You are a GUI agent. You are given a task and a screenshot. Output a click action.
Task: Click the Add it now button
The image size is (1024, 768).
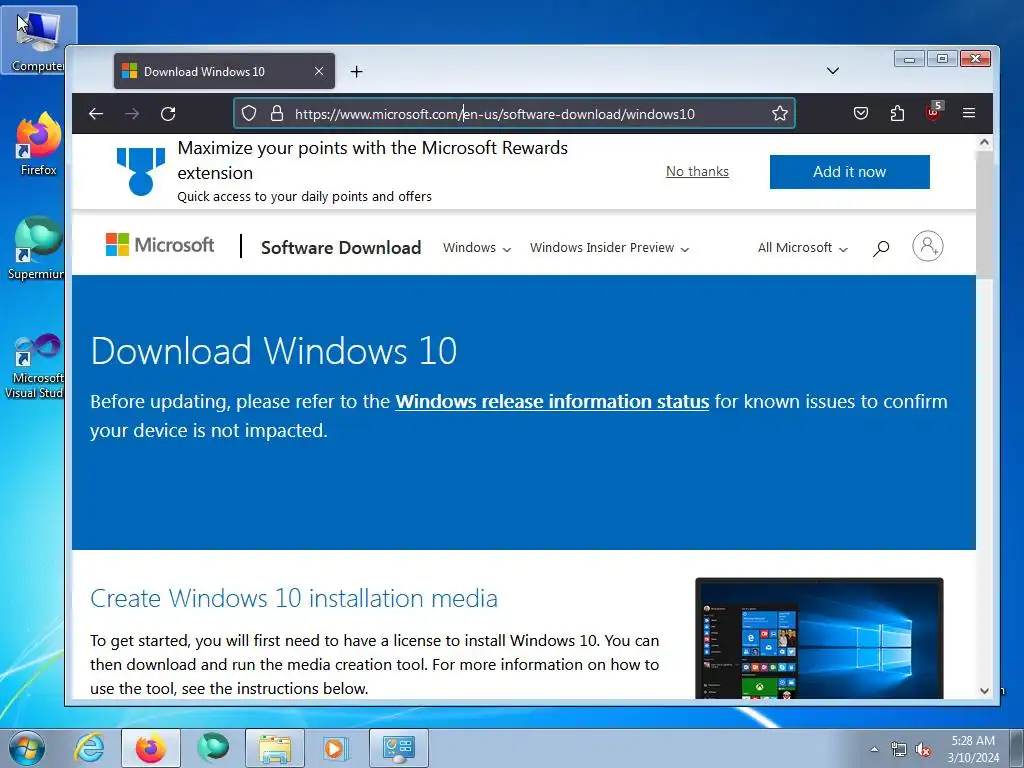850,172
